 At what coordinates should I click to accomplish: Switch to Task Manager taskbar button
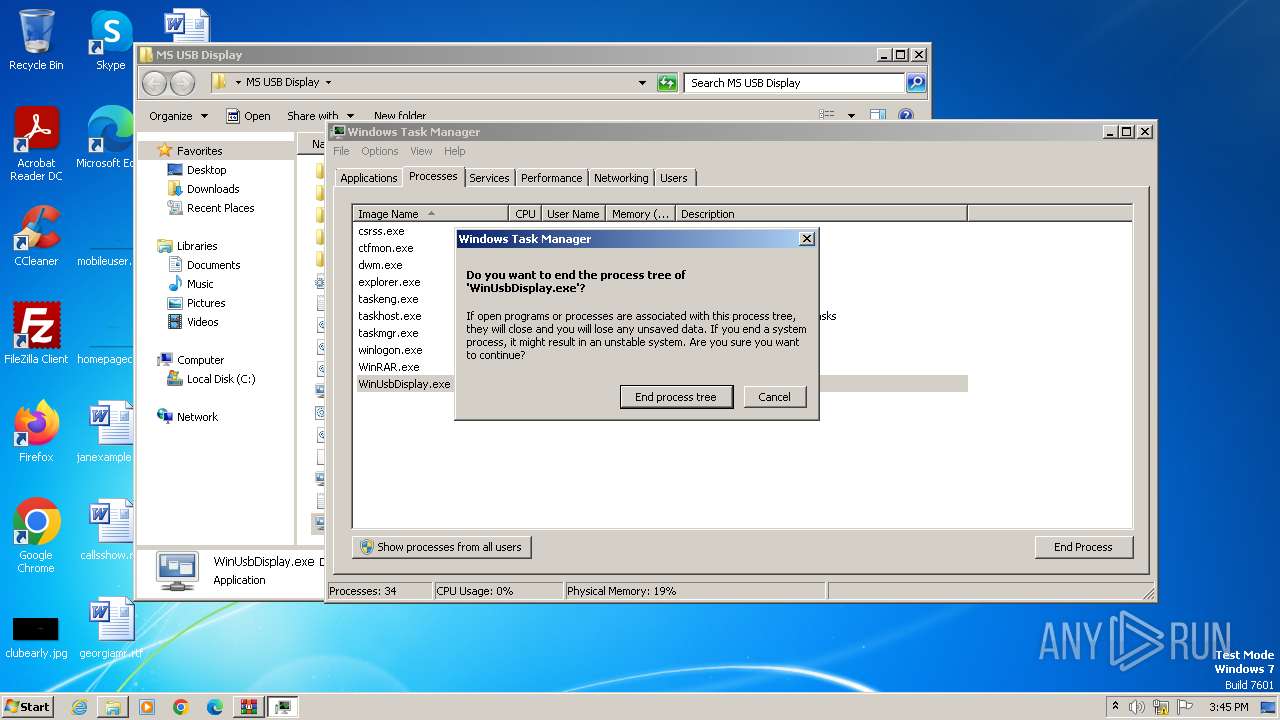(x=283, y=707)
